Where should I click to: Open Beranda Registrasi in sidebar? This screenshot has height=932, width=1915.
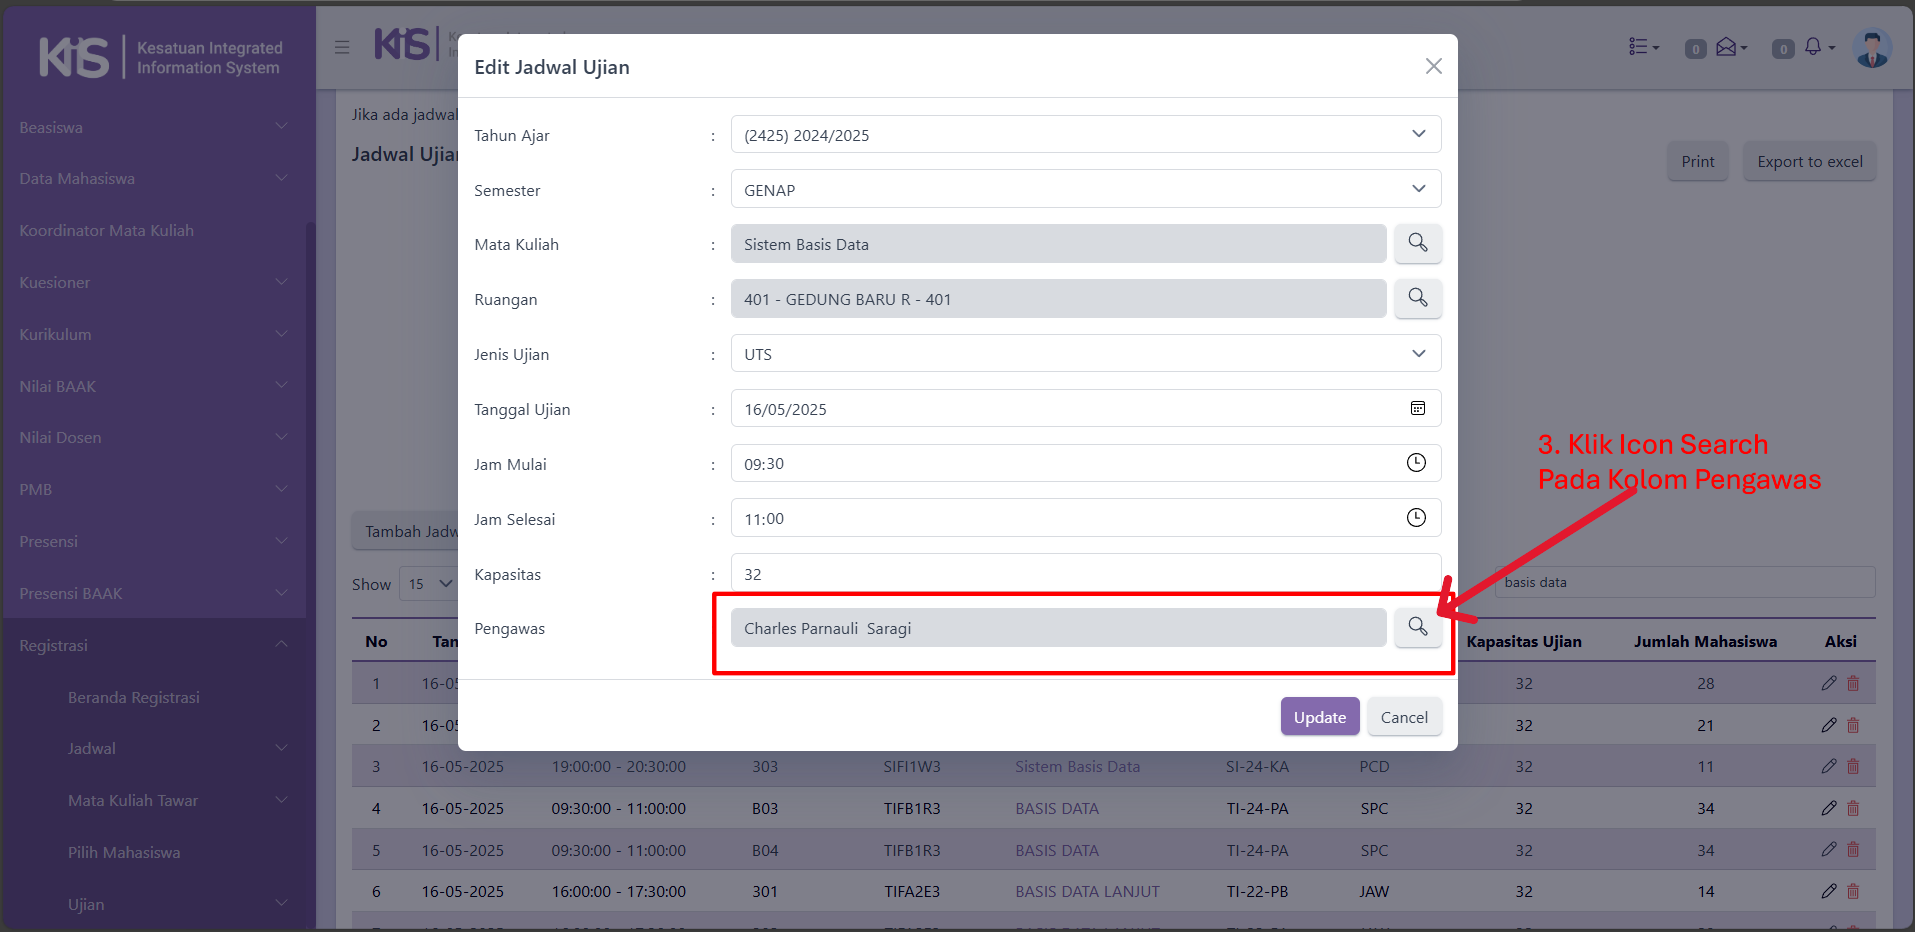[134, 697]
